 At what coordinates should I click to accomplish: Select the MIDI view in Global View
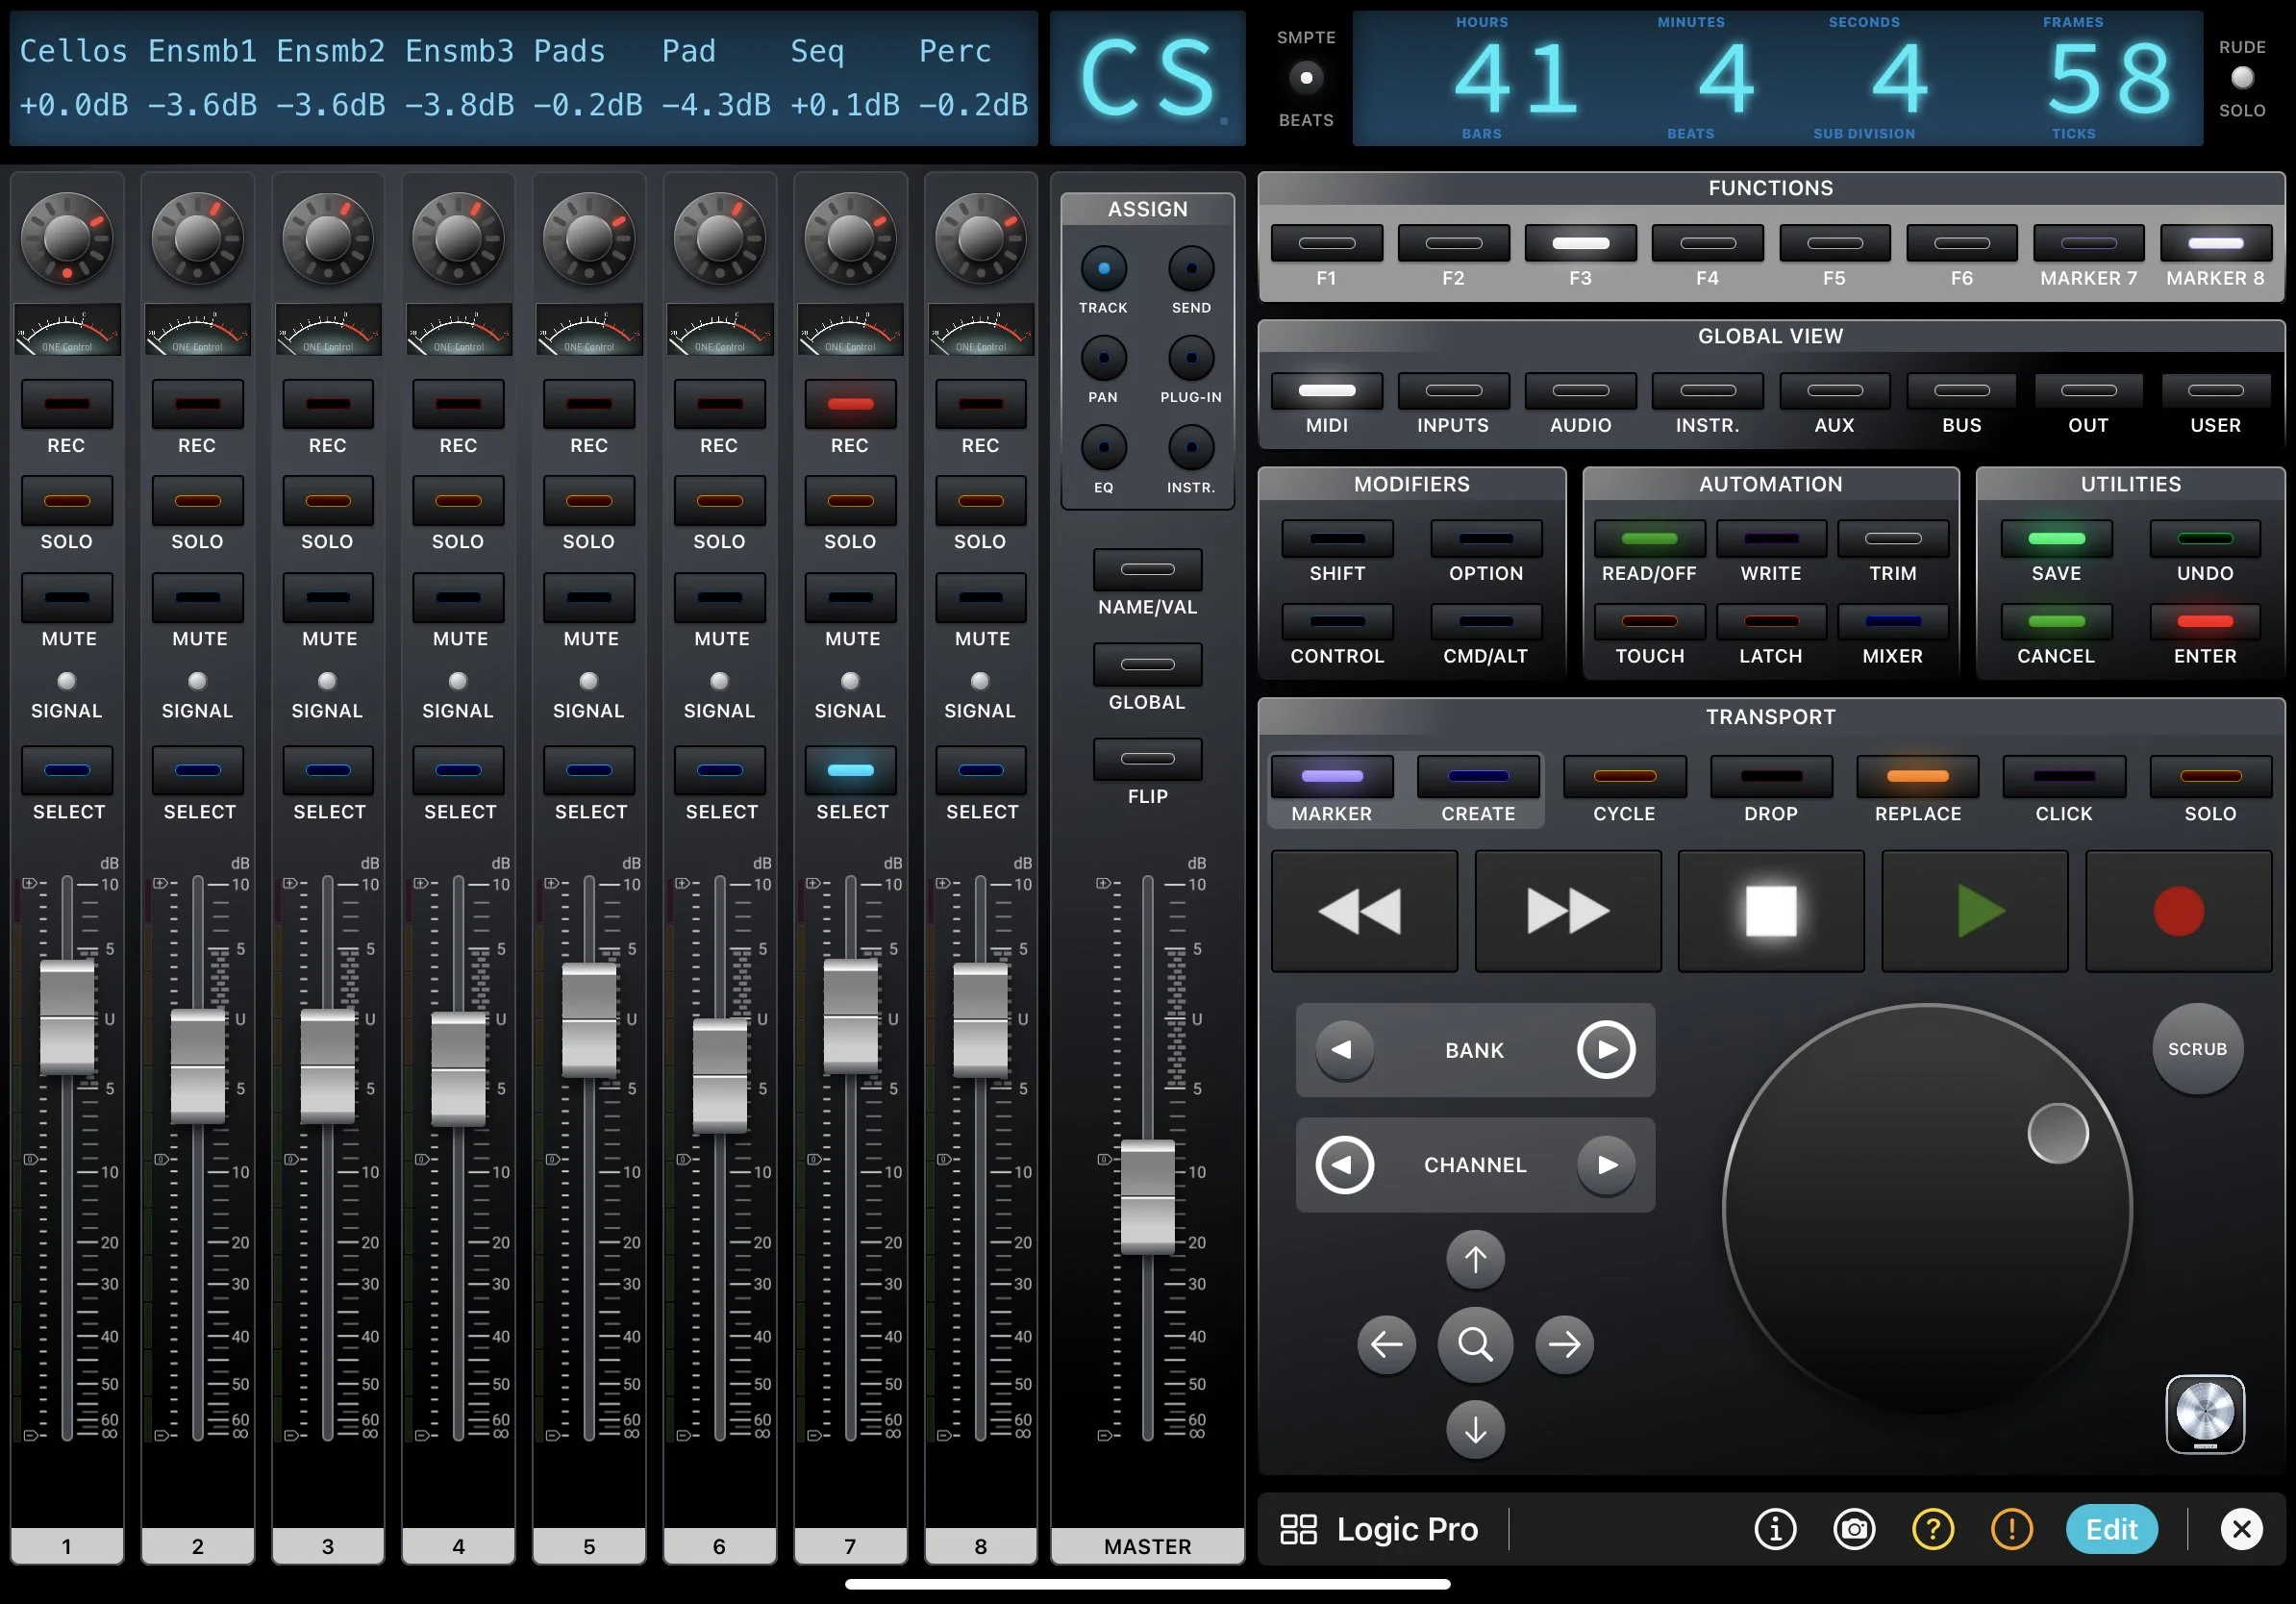[1326, 392]
